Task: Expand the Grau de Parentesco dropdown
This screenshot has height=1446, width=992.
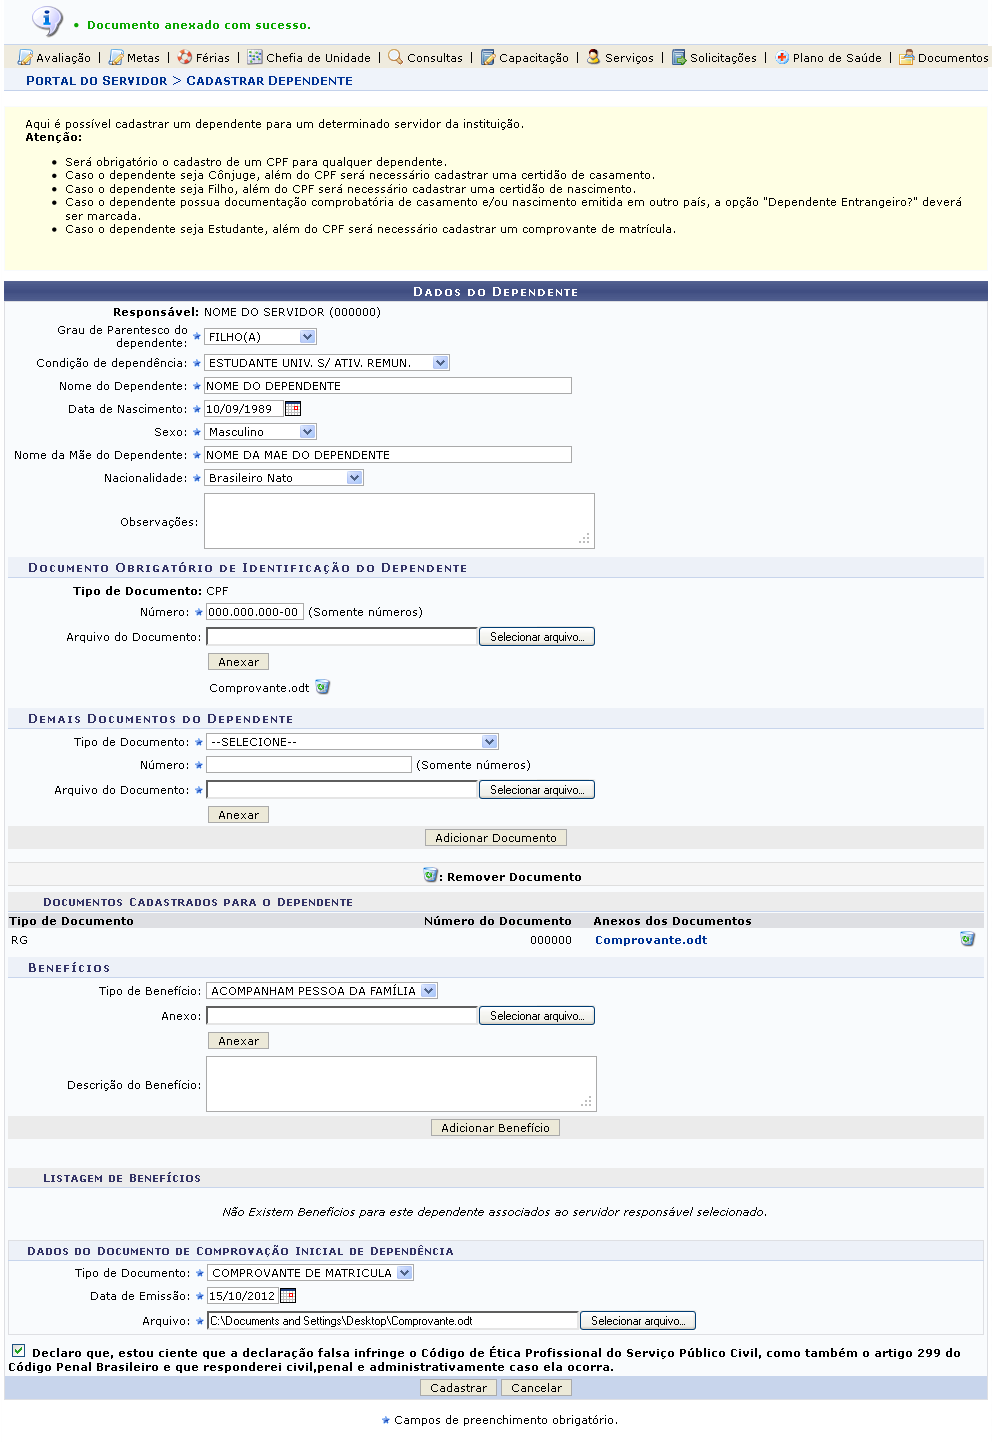Action: (x=308, y=337)
